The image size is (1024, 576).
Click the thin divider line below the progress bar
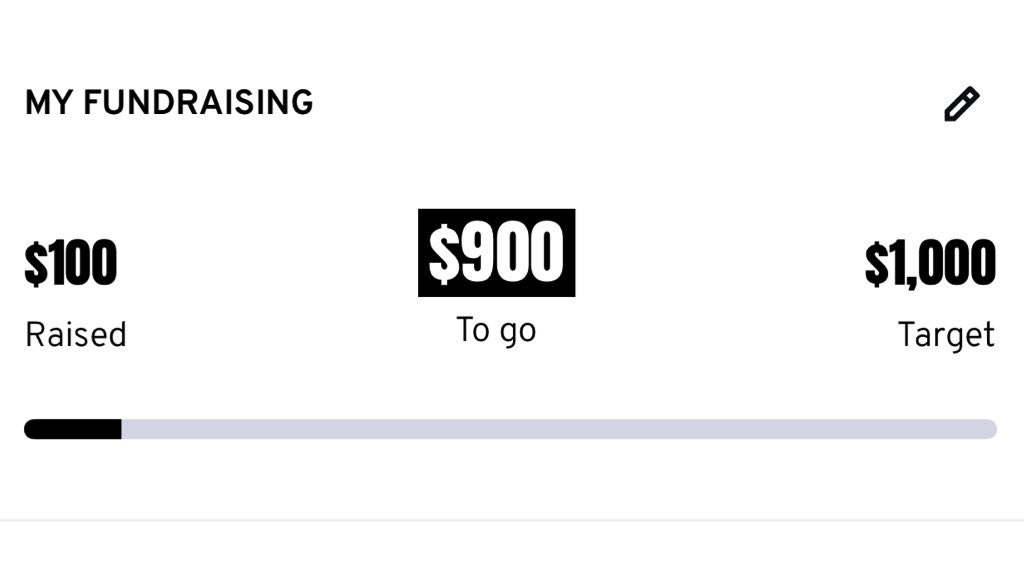click(512, 520)
